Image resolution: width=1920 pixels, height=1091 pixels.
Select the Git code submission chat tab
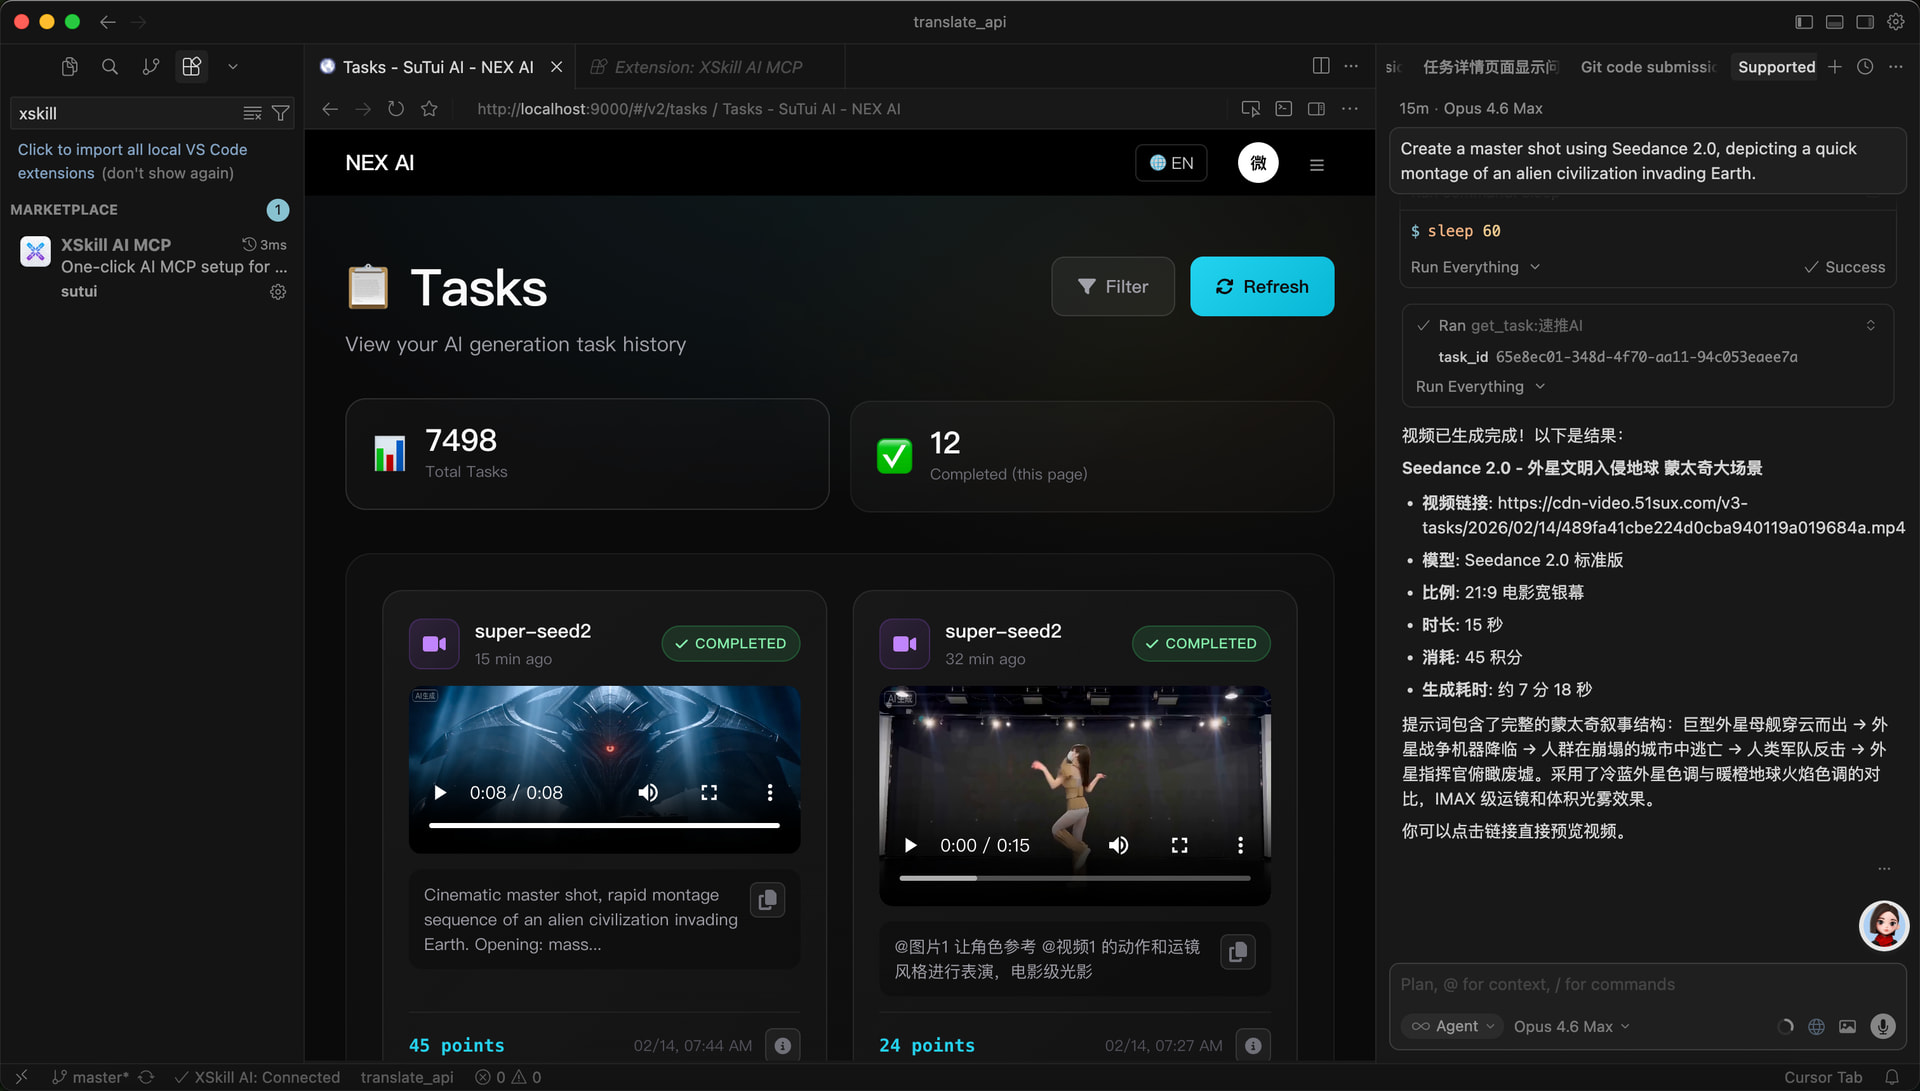point(1647,67)
